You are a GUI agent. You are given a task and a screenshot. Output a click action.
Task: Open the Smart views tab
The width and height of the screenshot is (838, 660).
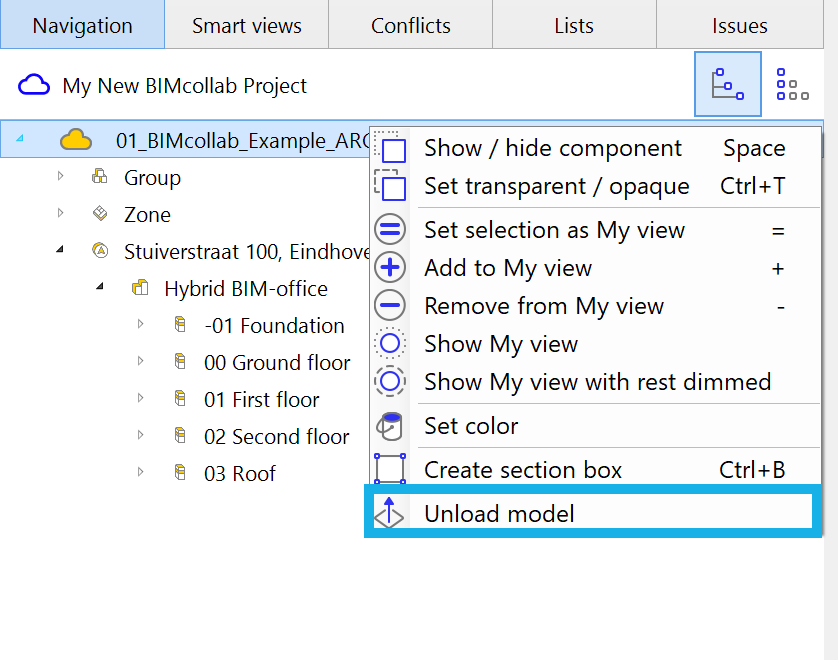[246, 25]
